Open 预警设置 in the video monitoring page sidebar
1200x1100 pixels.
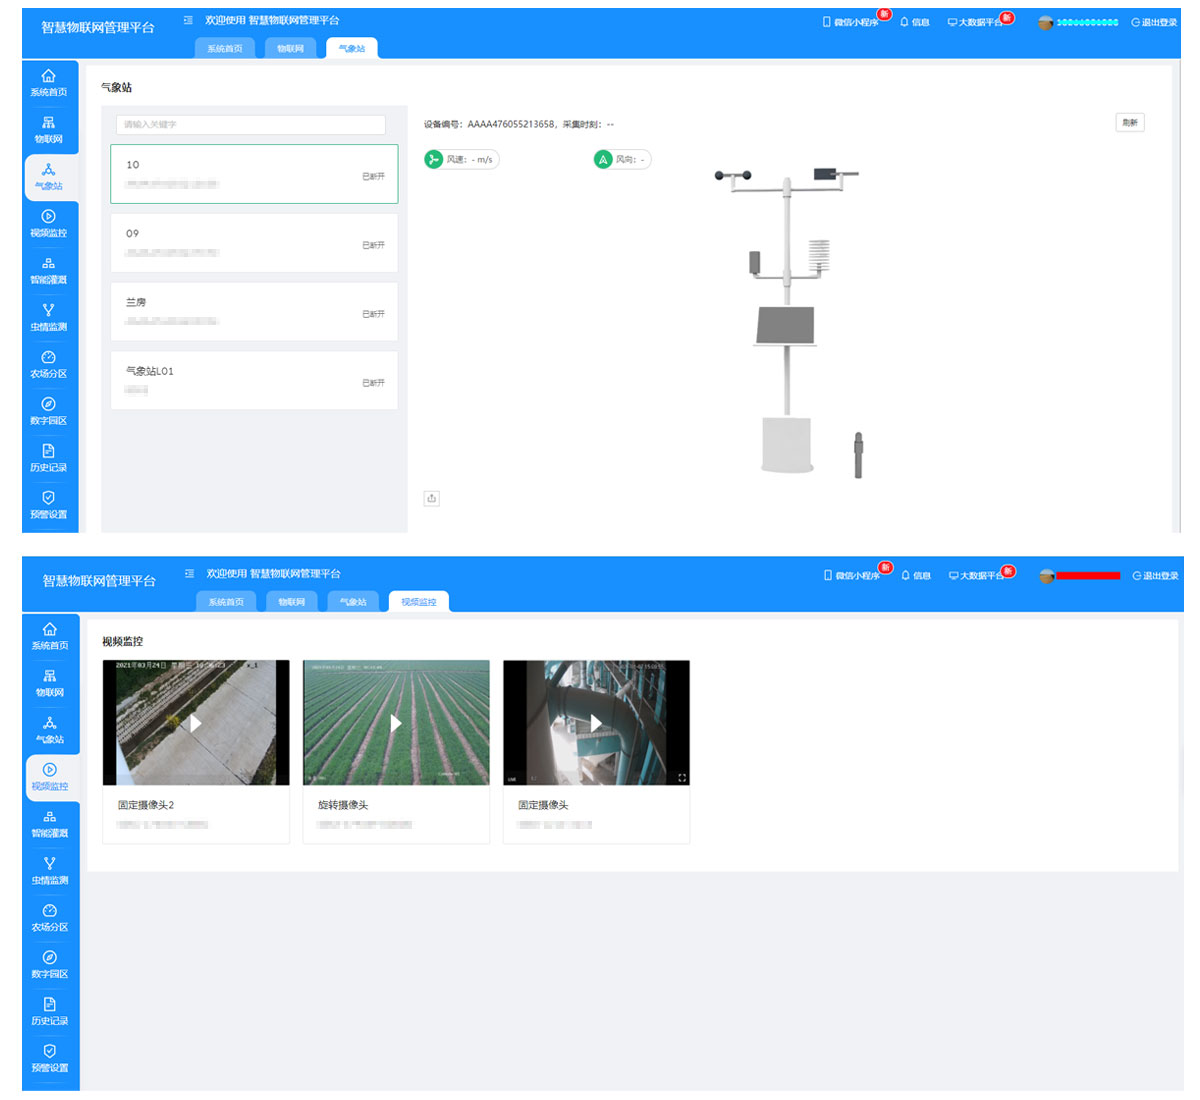(x=50, y=1058)
